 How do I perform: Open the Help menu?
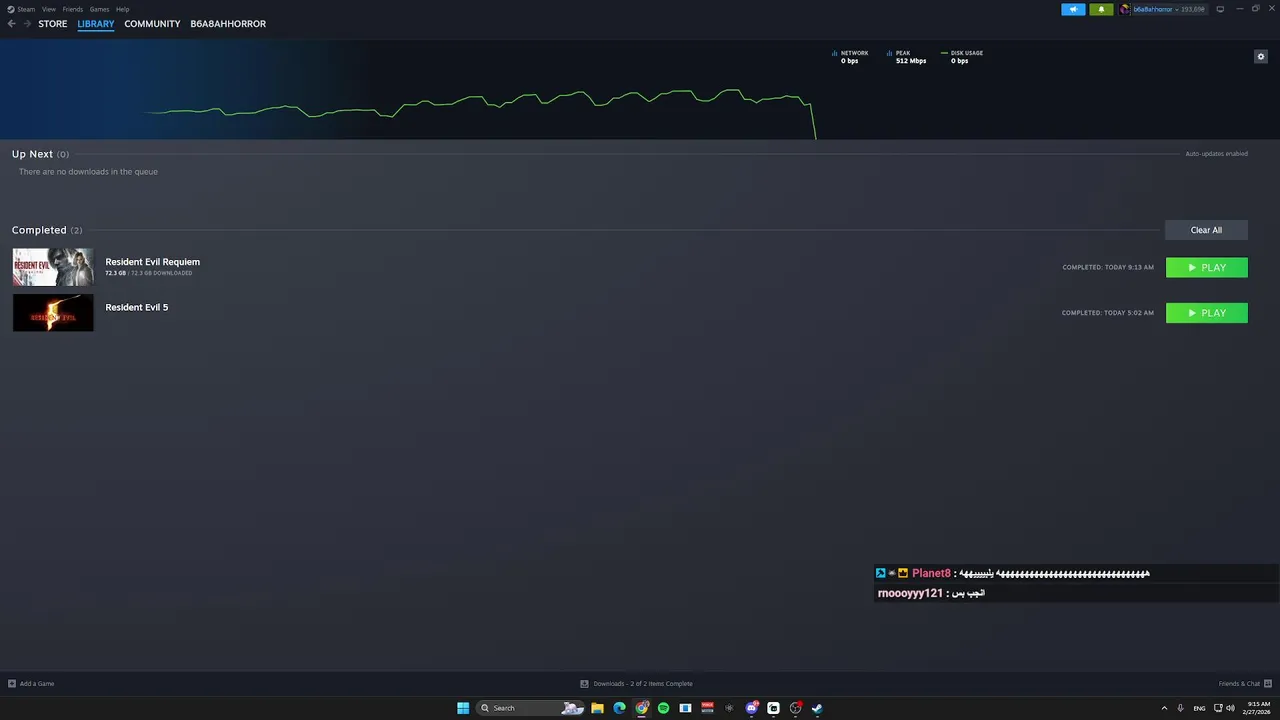click(x=122, y=9)
